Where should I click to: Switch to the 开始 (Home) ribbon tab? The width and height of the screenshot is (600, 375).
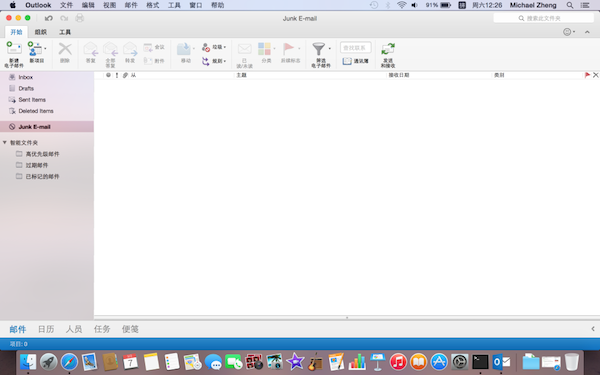[16, 32]
